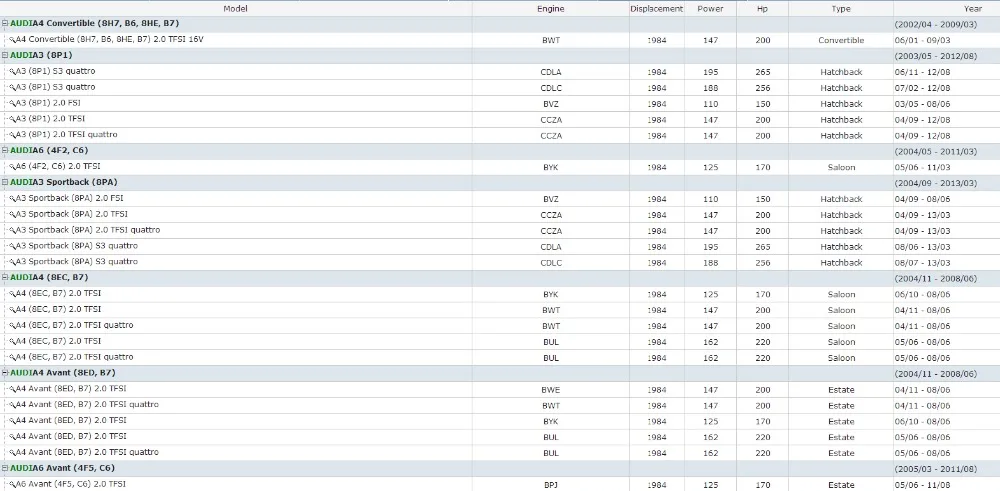Click displacement 1984 in A4 Convertible row

point(657,40)
